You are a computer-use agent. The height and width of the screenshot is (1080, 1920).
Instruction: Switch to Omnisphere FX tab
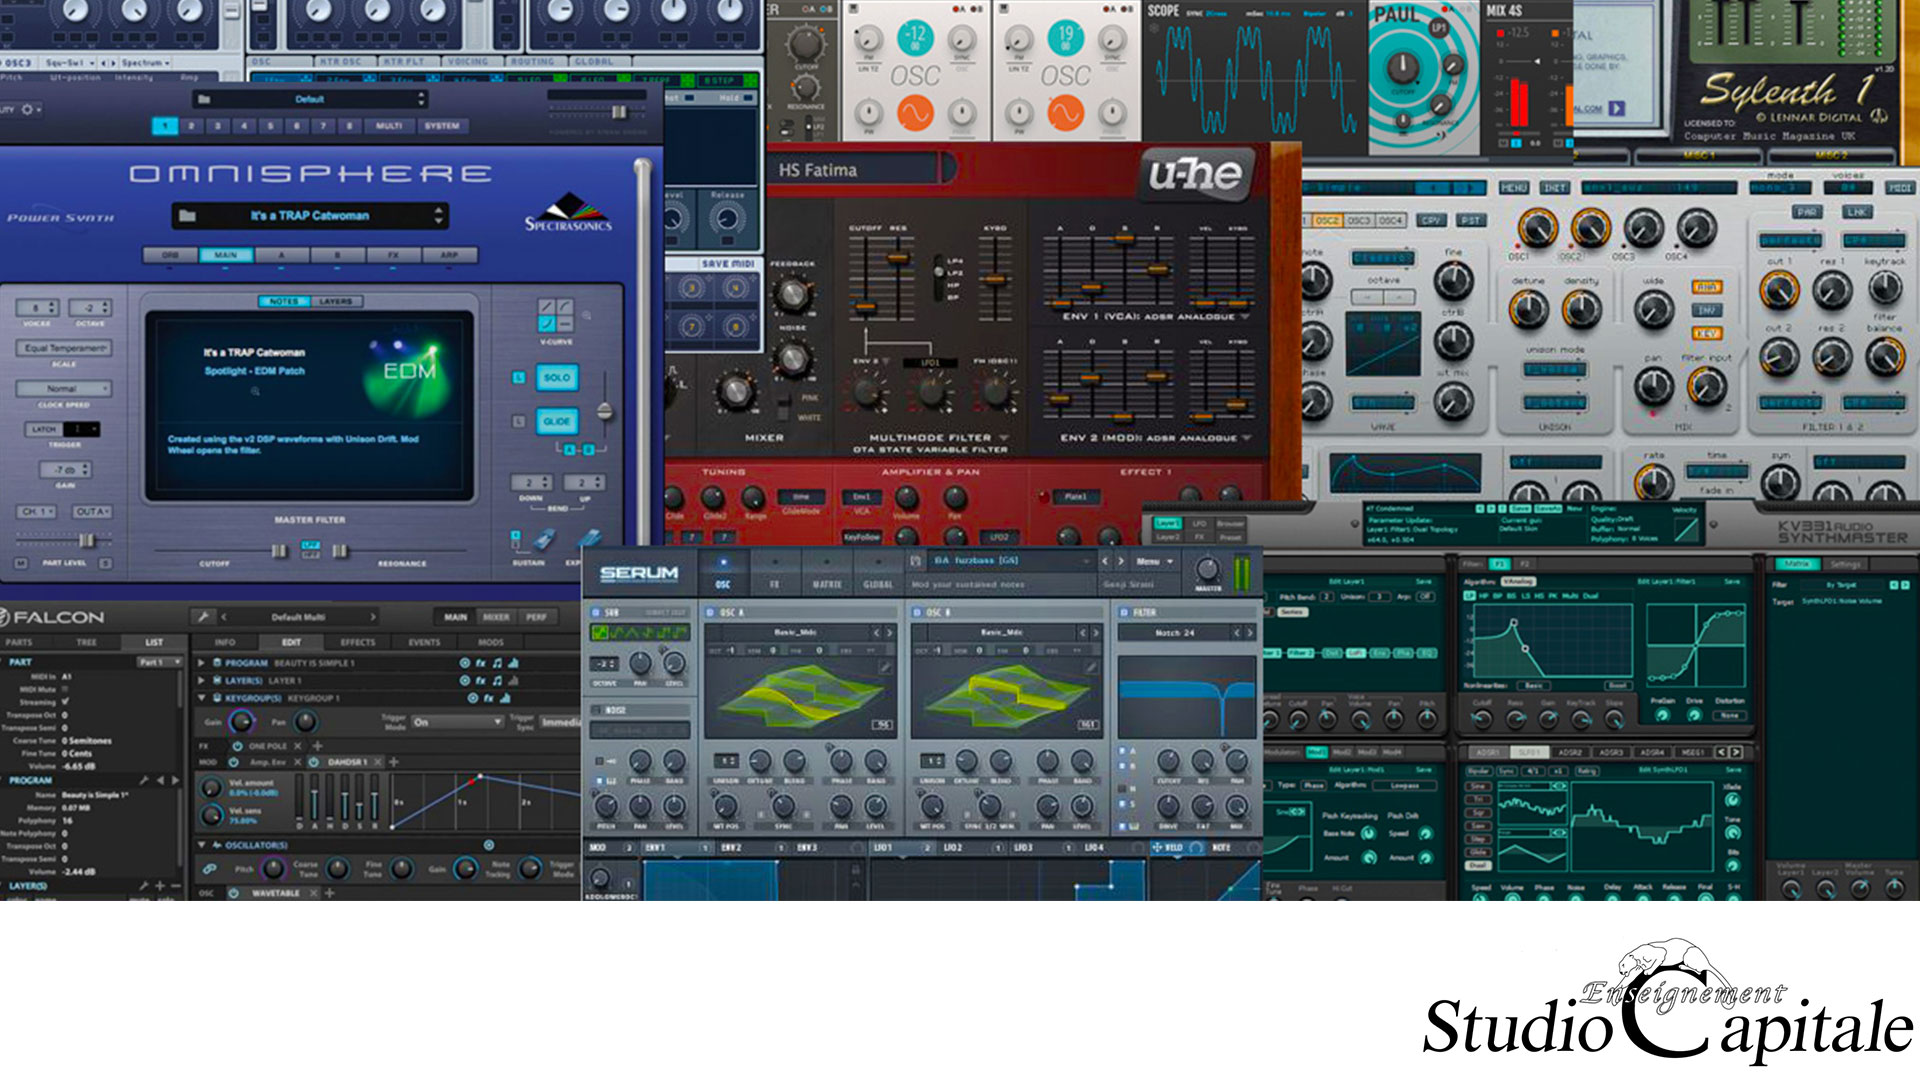tap(393, 255)
